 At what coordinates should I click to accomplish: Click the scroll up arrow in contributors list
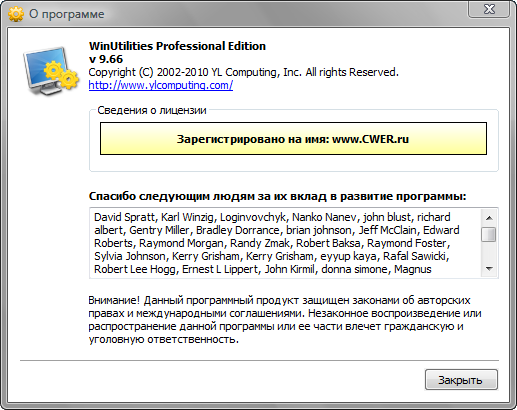[x=489, y=218]
